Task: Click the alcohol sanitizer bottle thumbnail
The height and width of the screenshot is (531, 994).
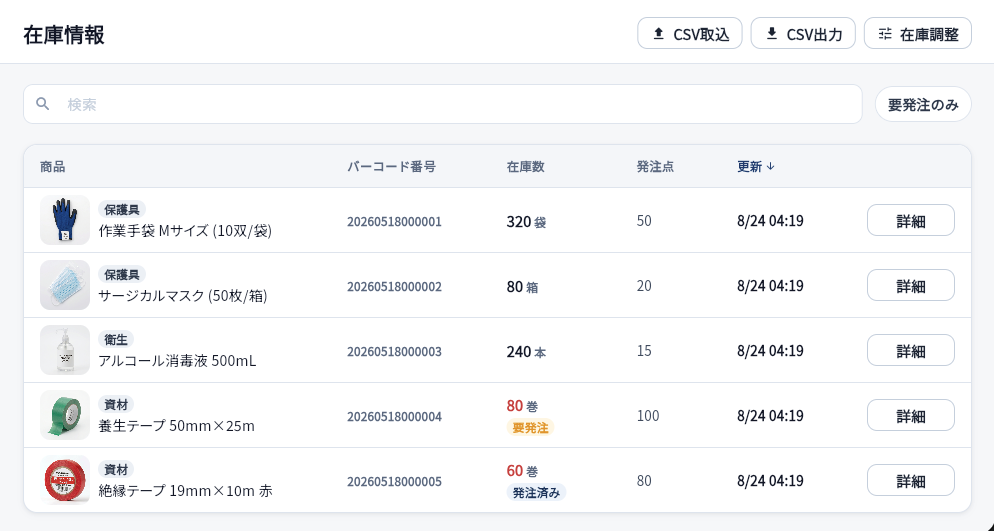Action: tap(65, 350)
